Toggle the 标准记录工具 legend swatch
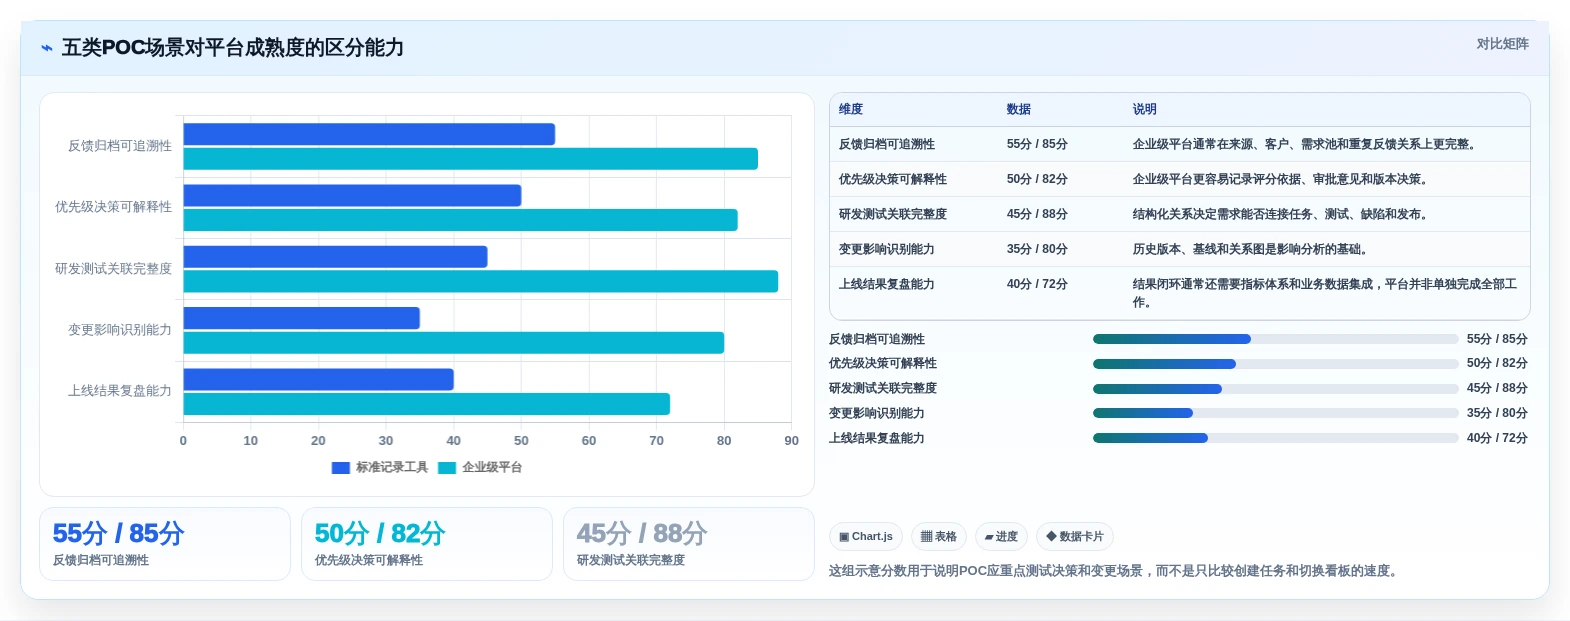Viewport: 1570px width, 621px height. [341, 467]
